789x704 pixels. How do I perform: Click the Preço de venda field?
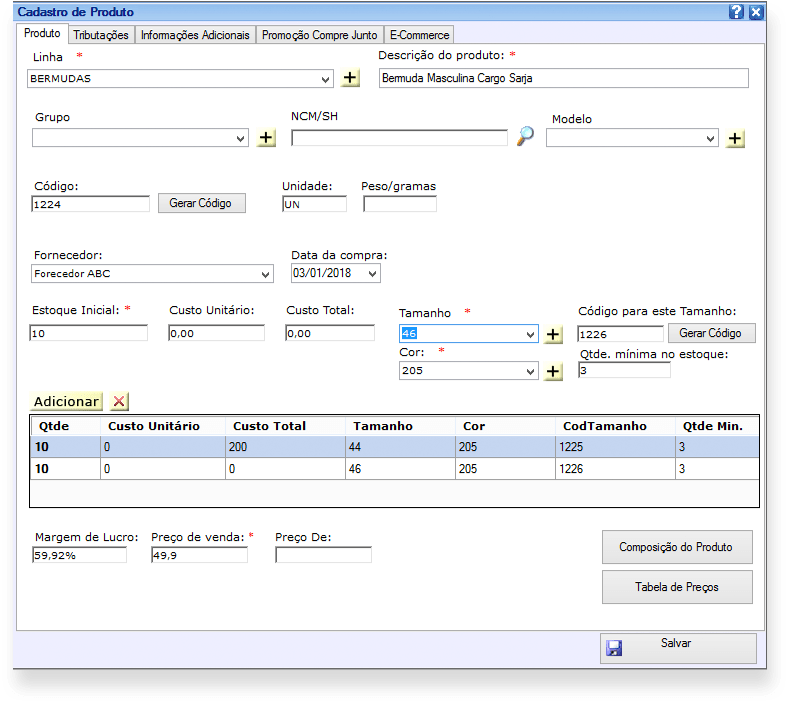(x=200, y=555)
